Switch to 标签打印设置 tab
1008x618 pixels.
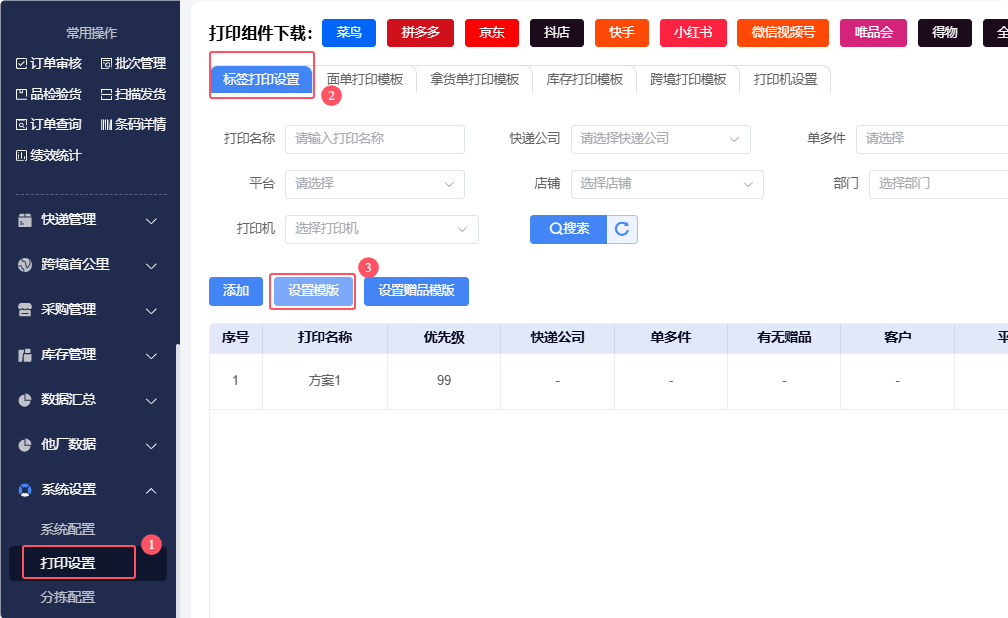coord(262,79)
